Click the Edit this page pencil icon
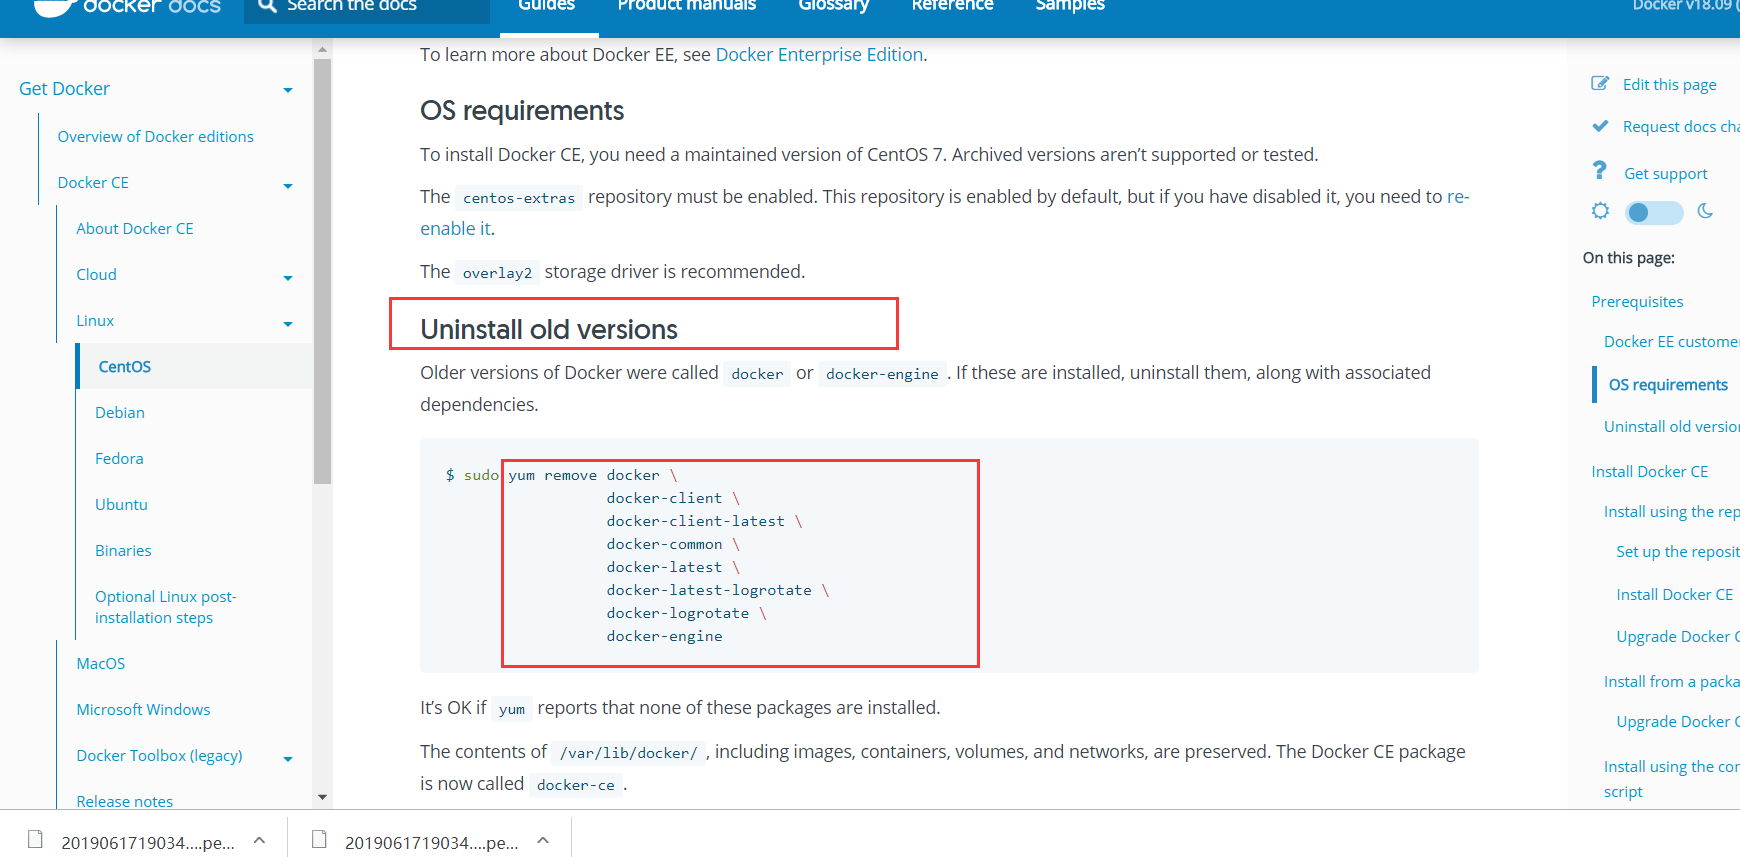The image size is (1740, 857). (x=1600, y=83)
